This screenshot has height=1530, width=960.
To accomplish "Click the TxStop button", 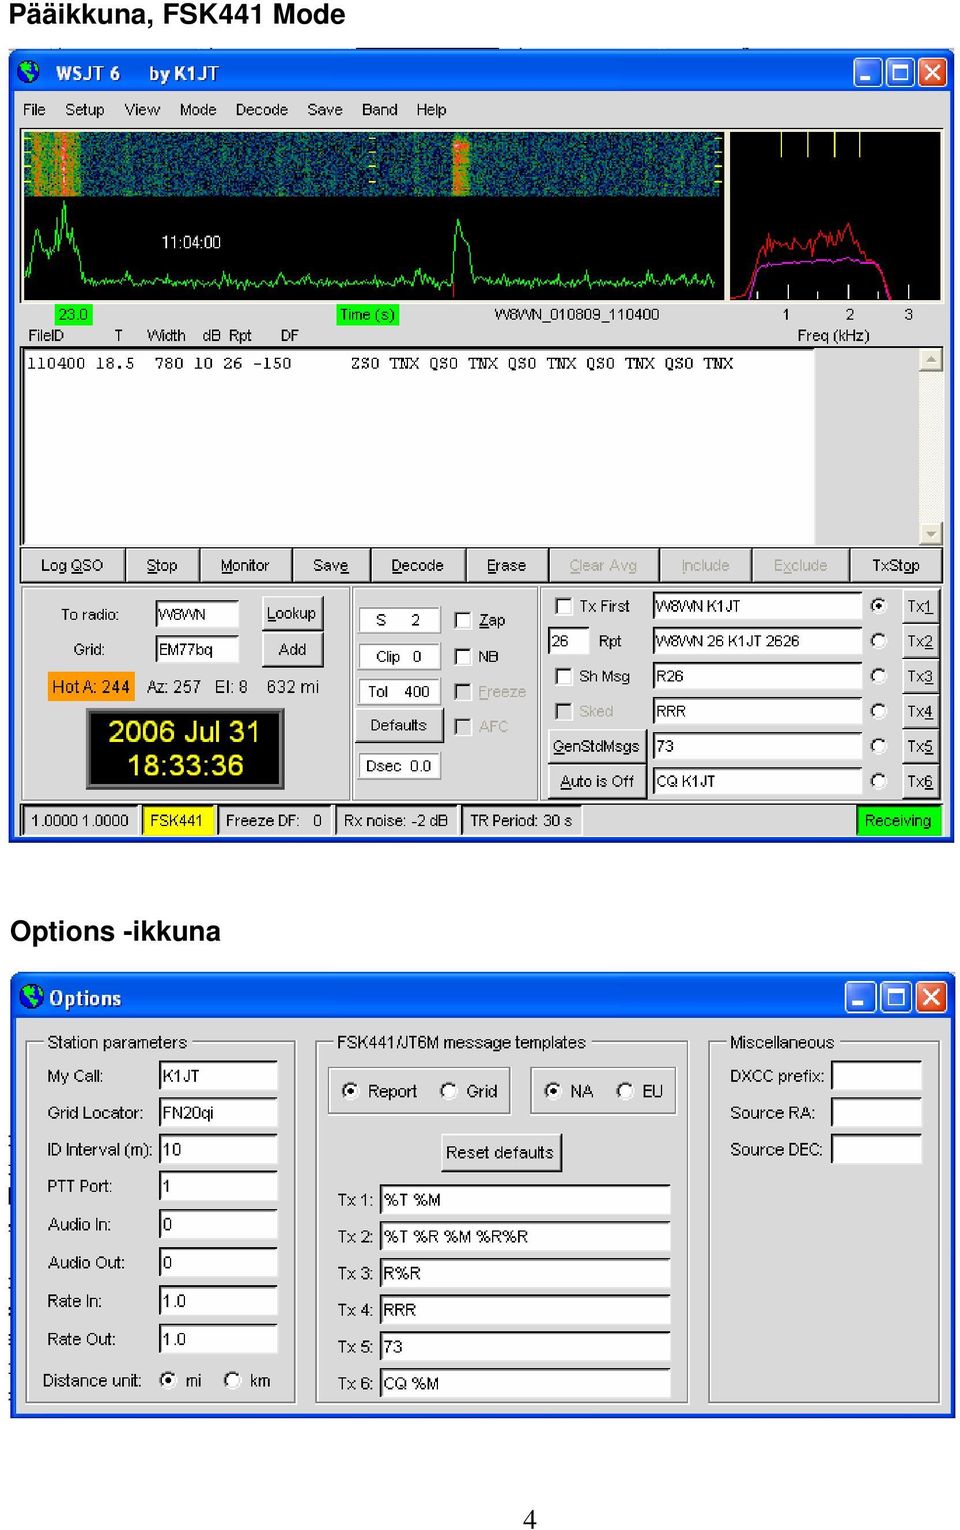I will coord(895,565).
